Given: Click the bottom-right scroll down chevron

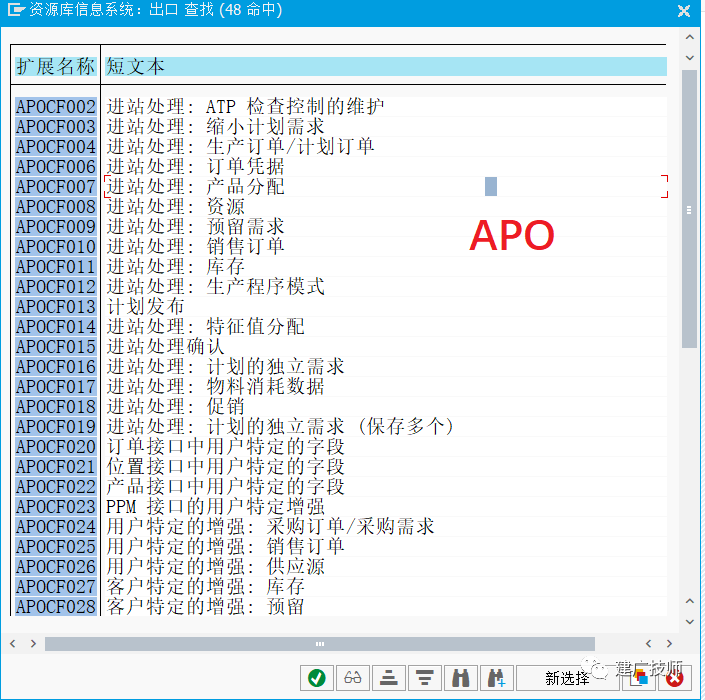Looking at the screenshot, I should [x=689, y=622].
